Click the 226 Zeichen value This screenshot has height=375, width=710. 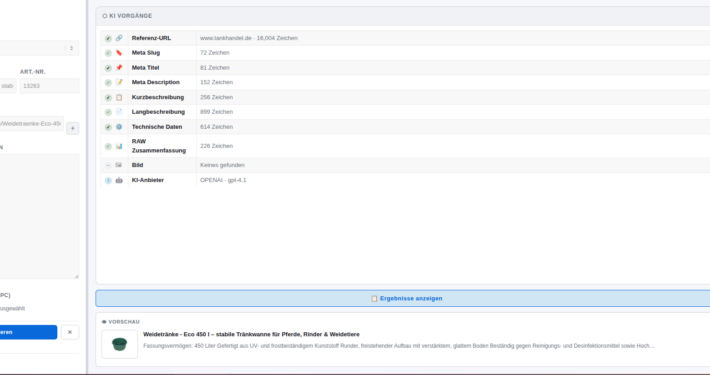(216, 146)
